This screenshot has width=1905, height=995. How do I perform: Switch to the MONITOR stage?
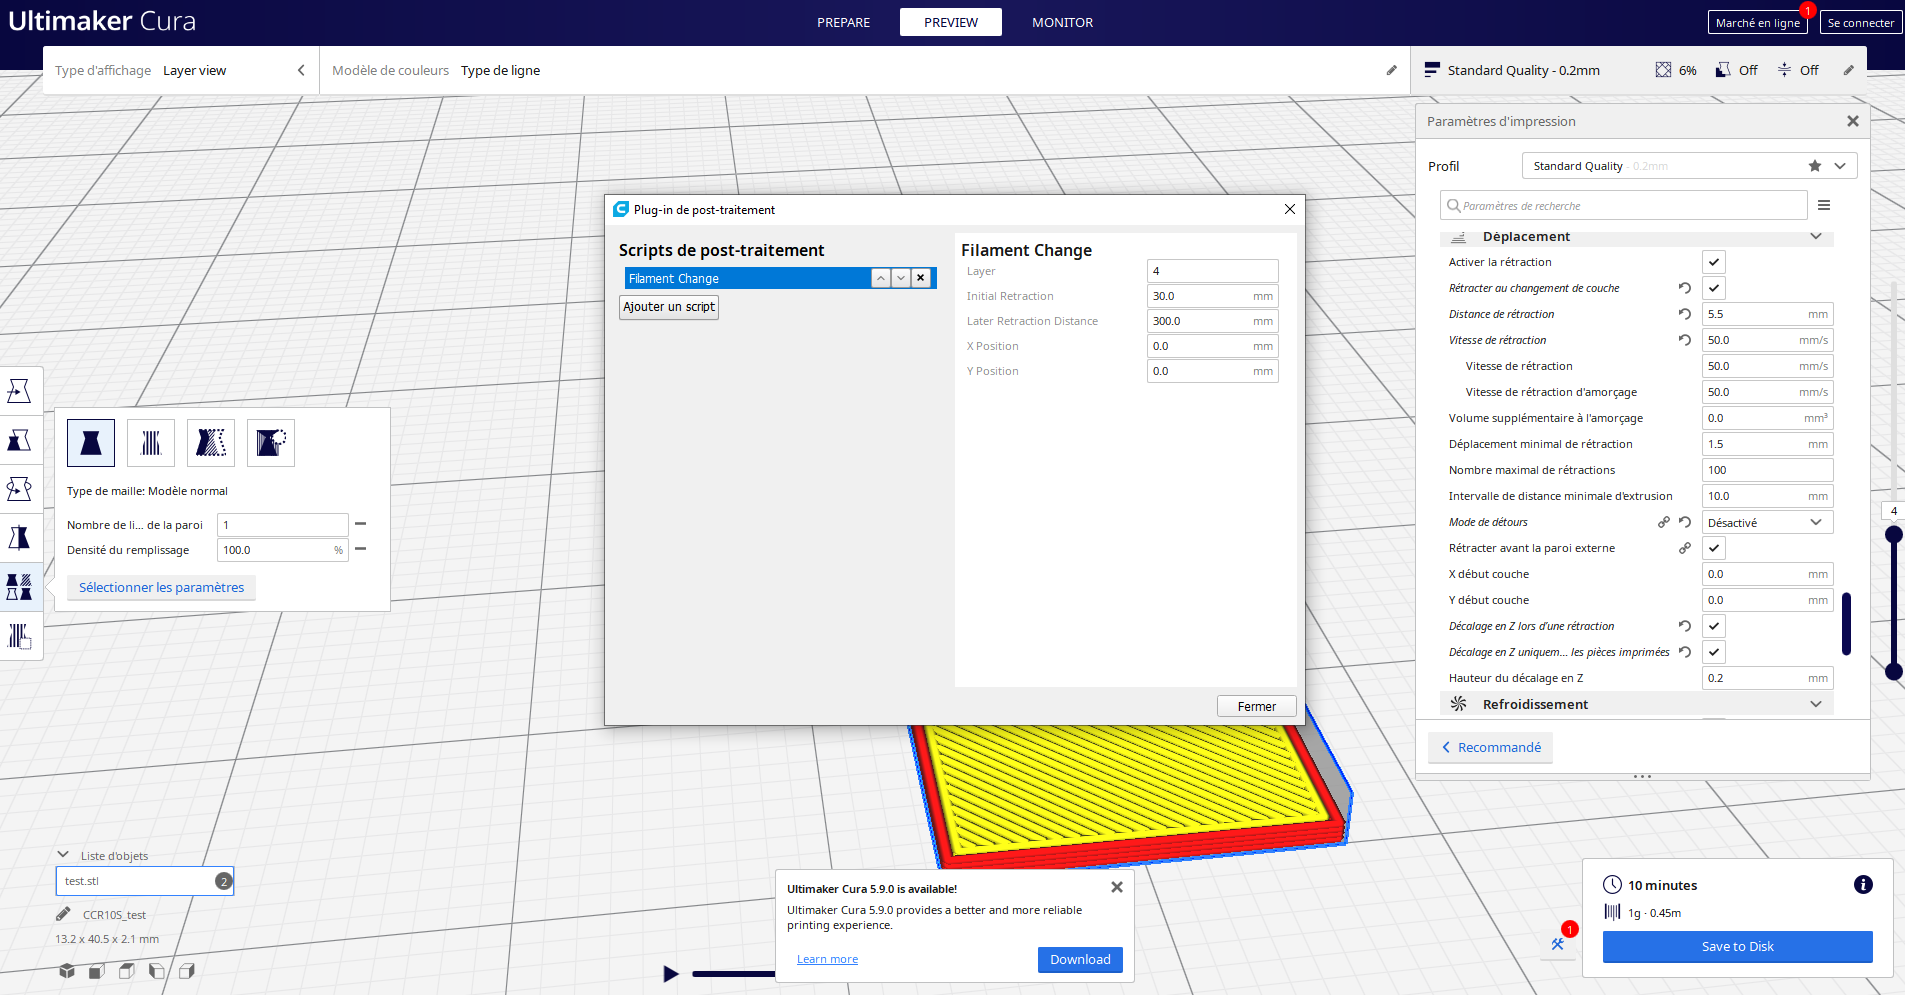coord(1063,22)
